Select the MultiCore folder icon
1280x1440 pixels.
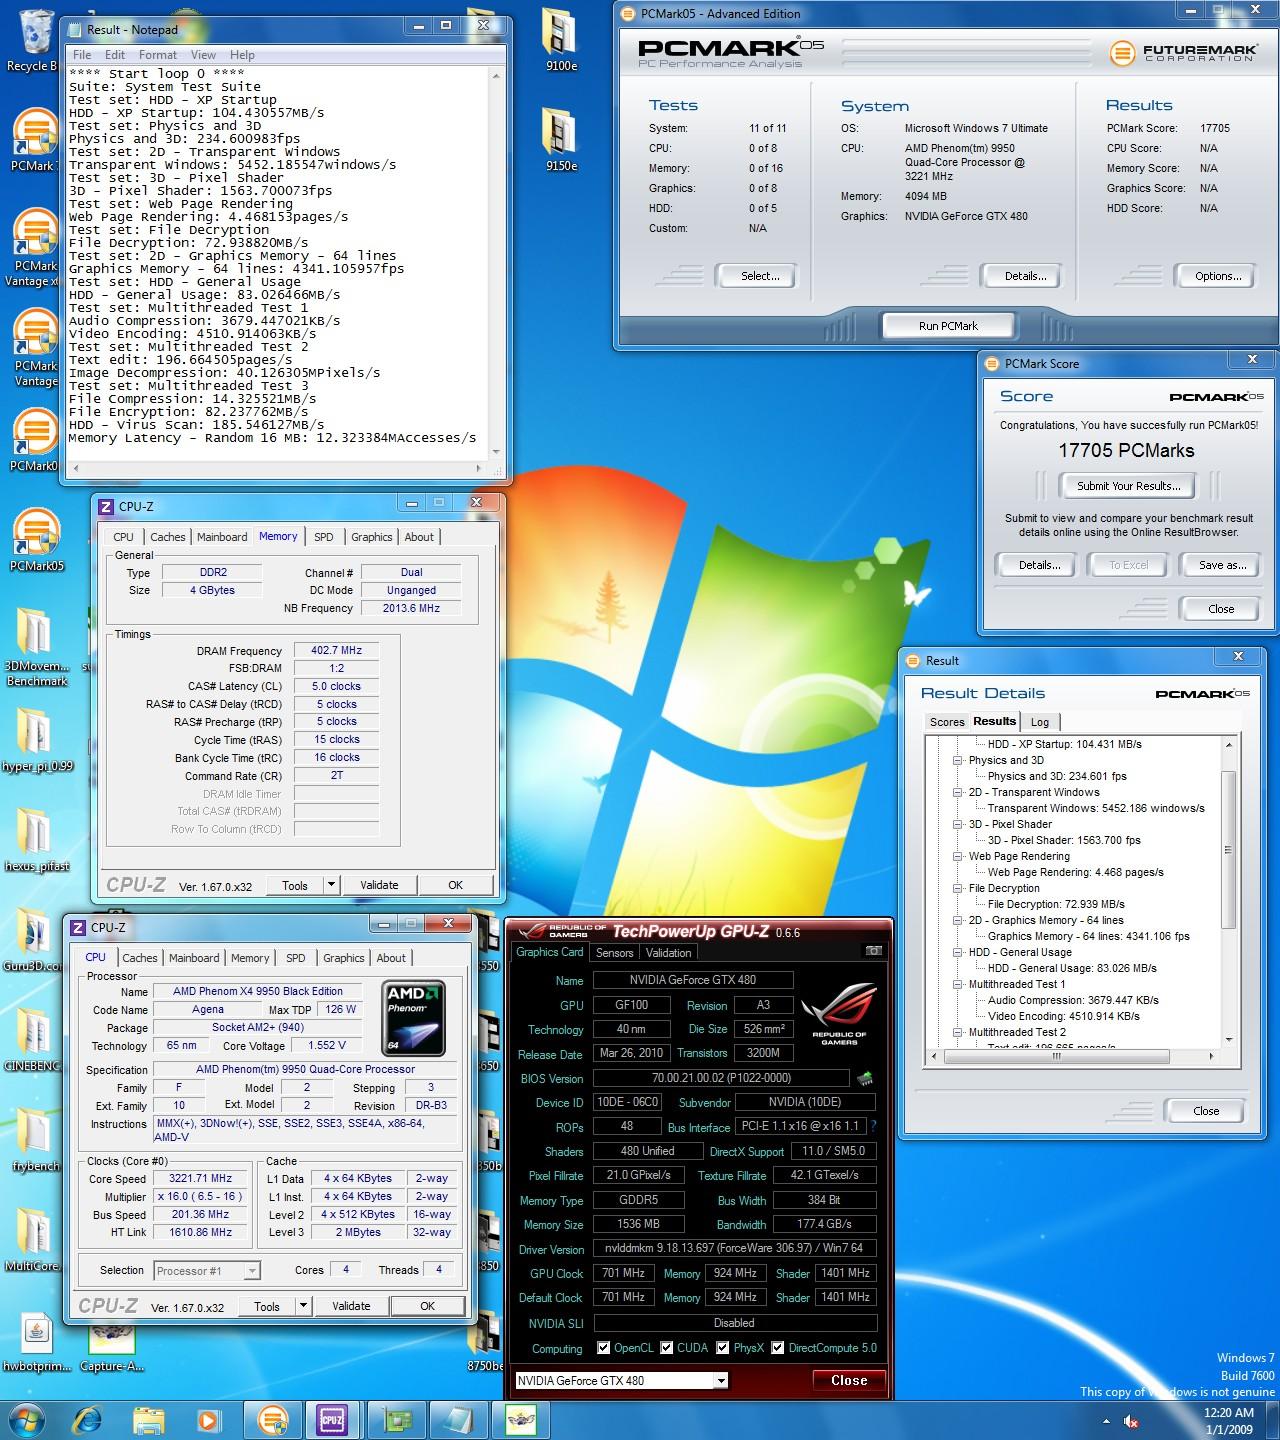tap(36, 1240)
